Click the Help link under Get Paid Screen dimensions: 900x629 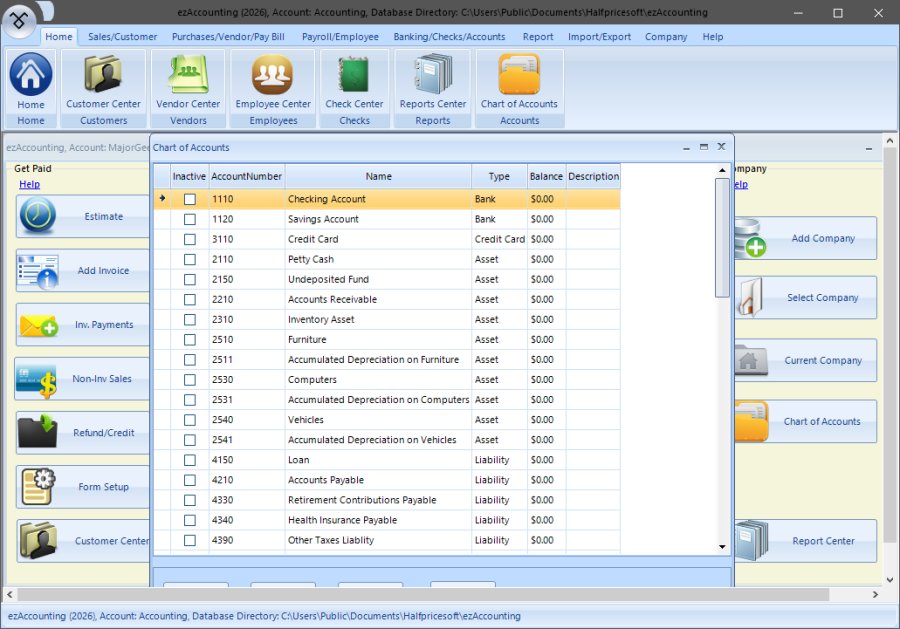(29, 184)
